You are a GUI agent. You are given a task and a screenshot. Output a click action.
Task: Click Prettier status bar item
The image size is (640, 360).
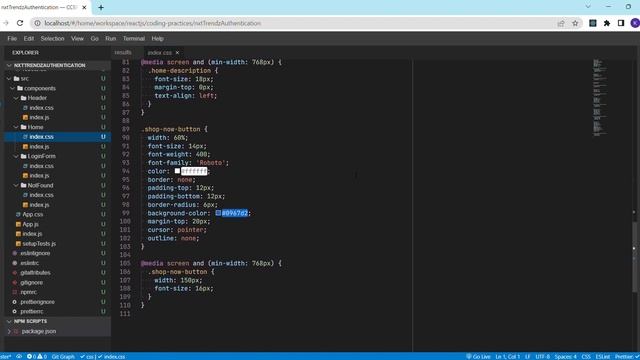tap(627, 357)
